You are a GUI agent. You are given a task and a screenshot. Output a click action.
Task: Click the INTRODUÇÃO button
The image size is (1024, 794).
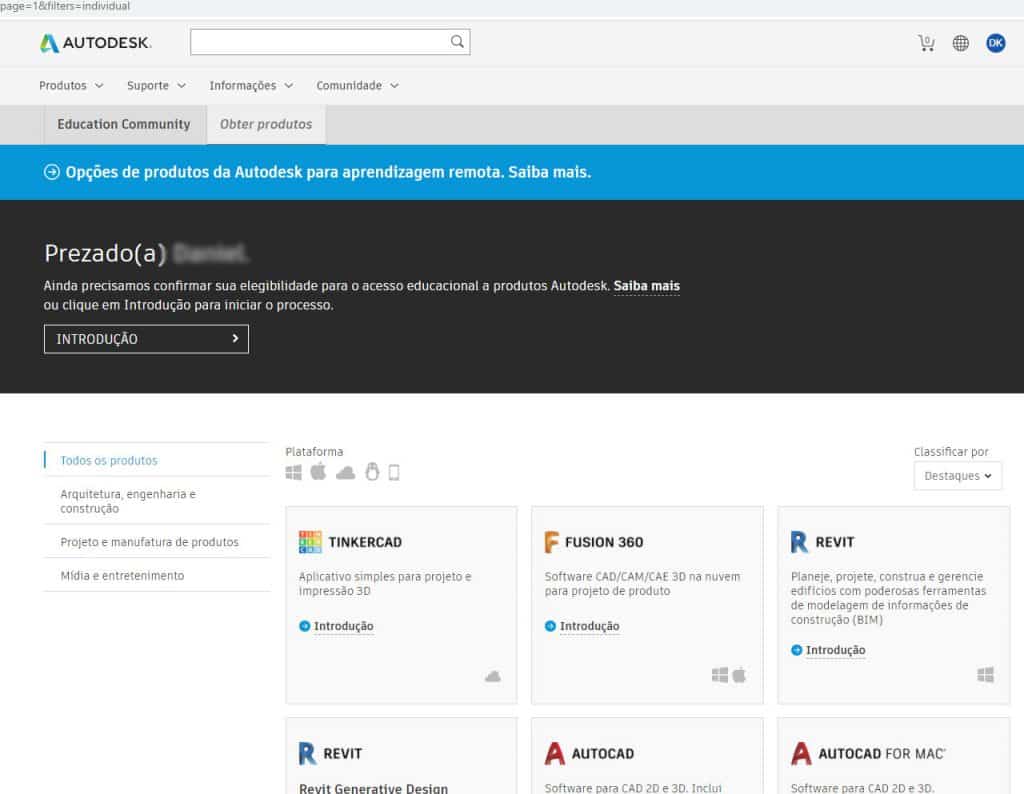click(x=145, y=339)
